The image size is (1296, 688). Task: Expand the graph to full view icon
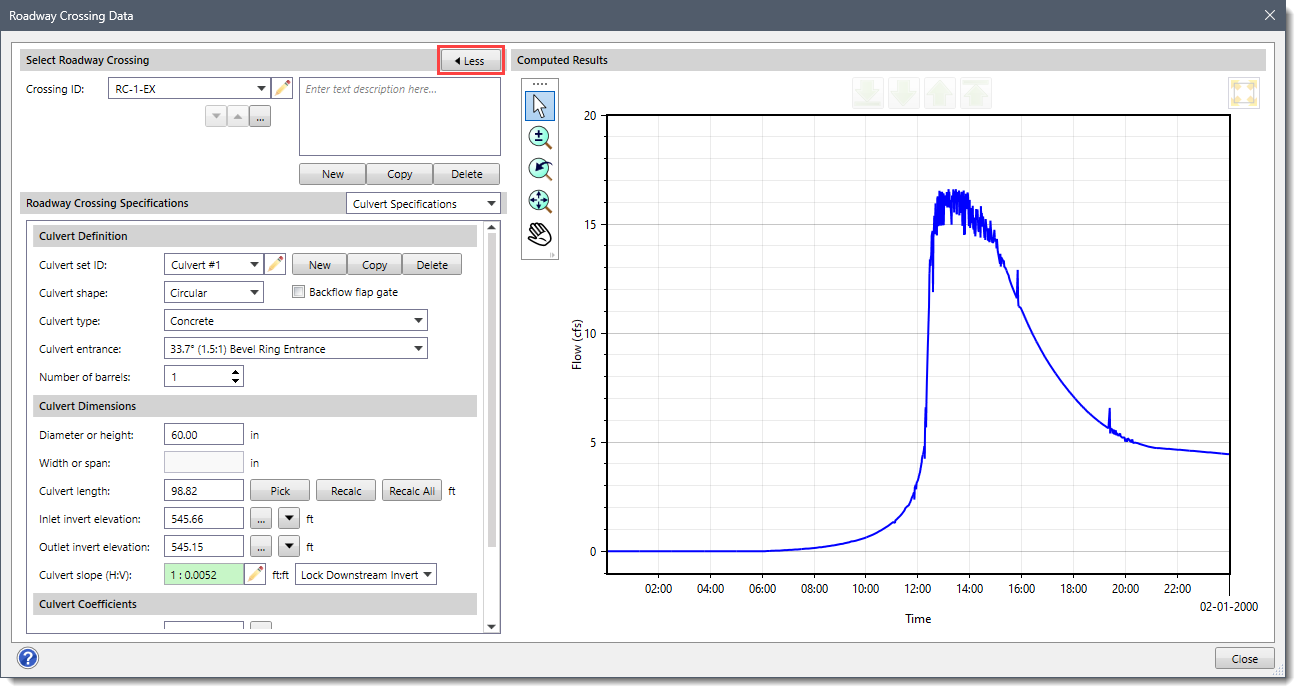[1244, 93]
